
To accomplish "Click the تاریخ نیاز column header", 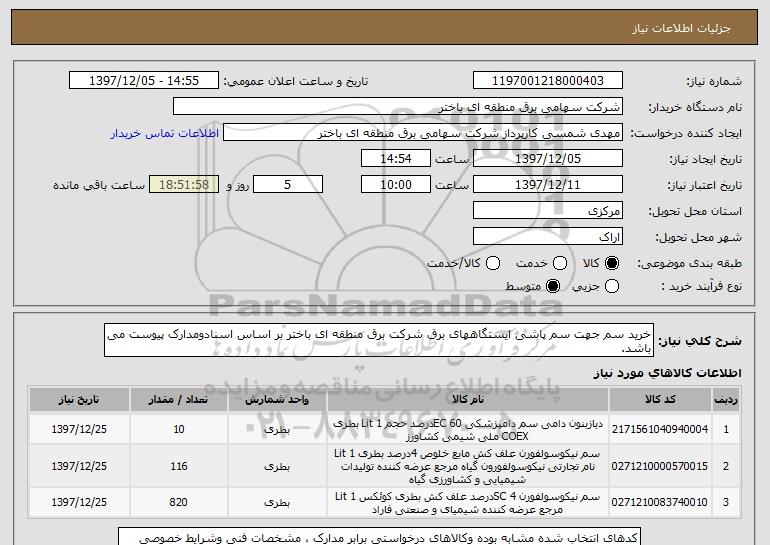I will (79, 400).
